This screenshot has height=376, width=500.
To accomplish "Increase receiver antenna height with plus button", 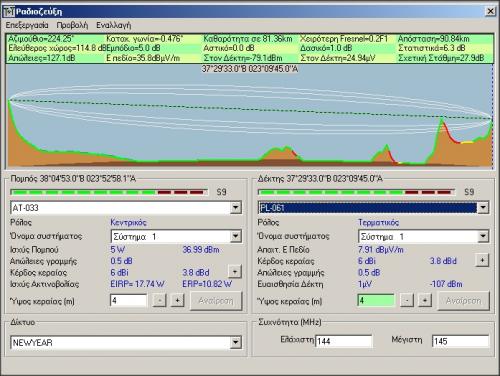I will point(425,301).
